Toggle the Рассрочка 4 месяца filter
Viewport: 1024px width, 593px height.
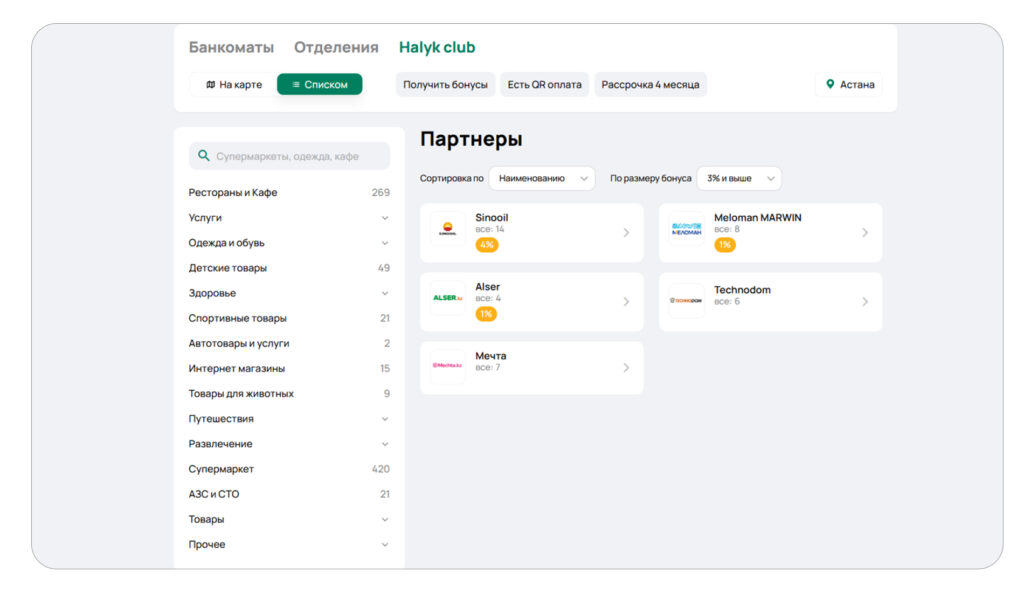pyautogui.click(x=650, y=84)
